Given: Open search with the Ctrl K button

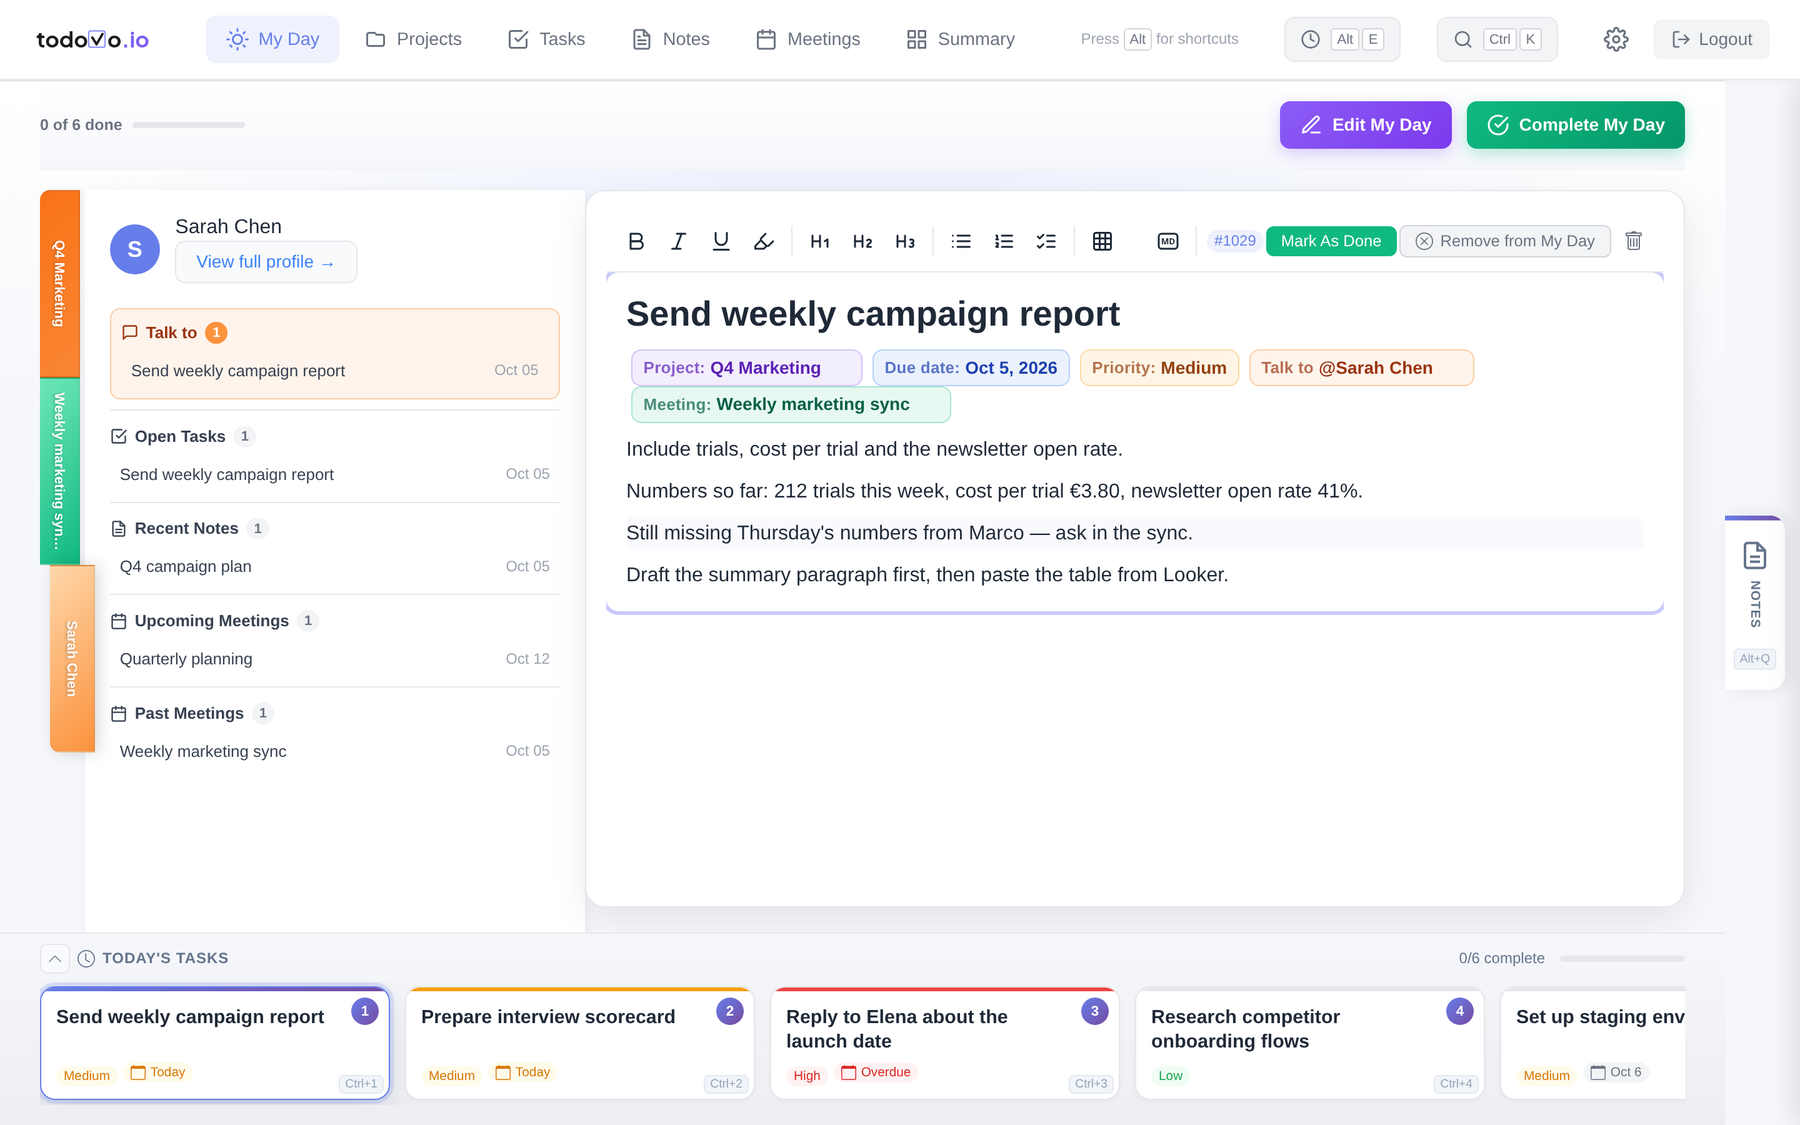Looking at the screenshot, I should click(x=1497, y=39).
